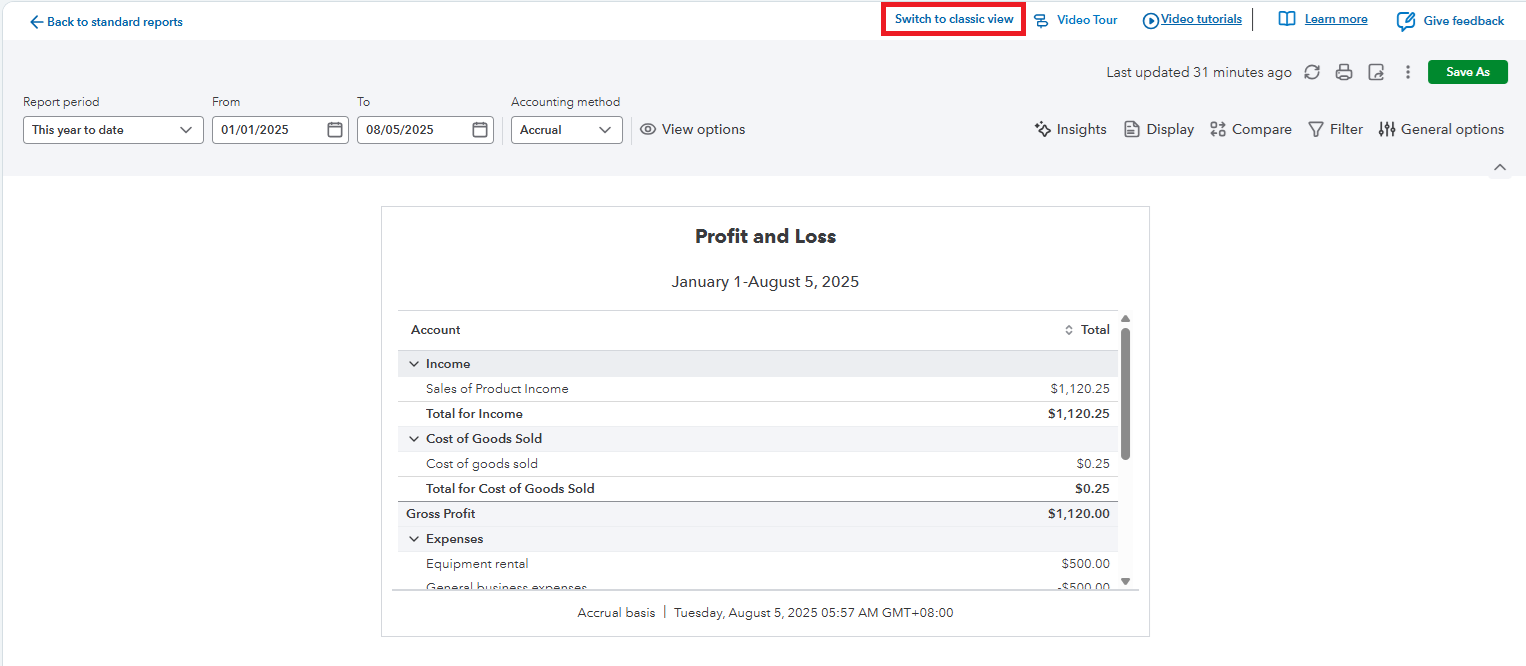Click the export report icon
Image resolution: width=1526 pixels, height=666 pixels.
coord(1376,72)
